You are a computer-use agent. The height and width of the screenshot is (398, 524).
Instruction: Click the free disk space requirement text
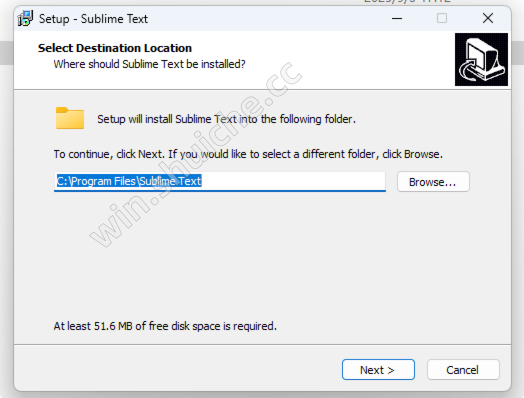coord(165,326)
